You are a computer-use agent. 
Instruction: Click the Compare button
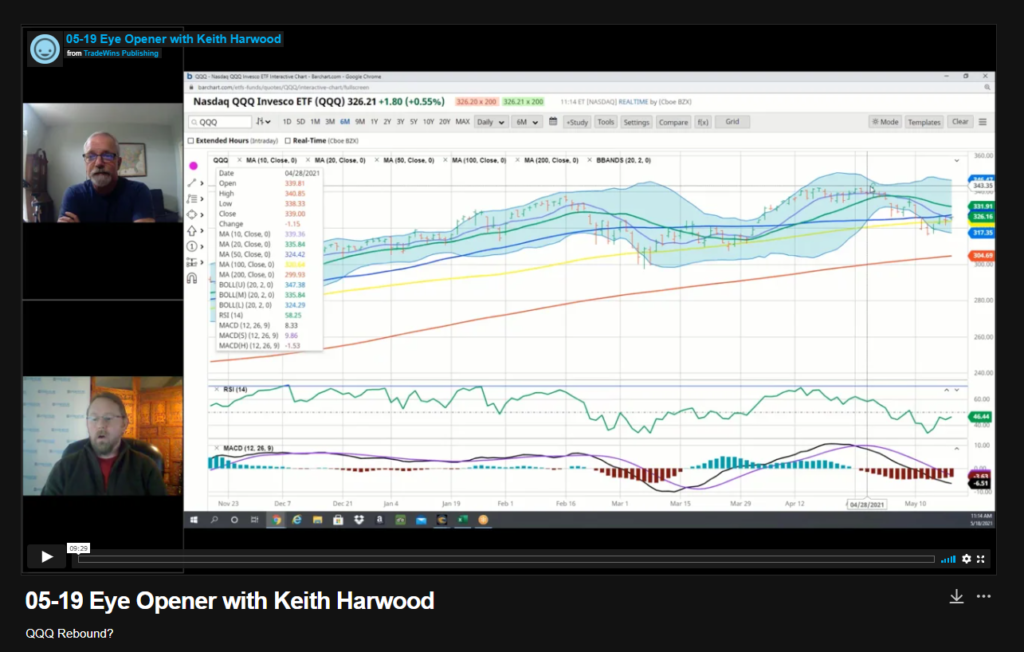point(673,122)
